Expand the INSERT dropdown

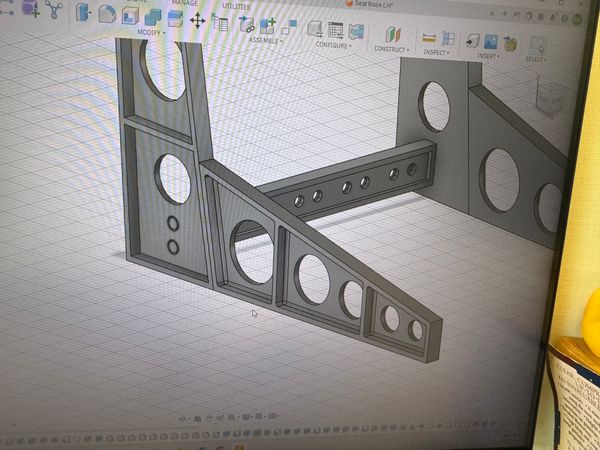coord(489,56)
